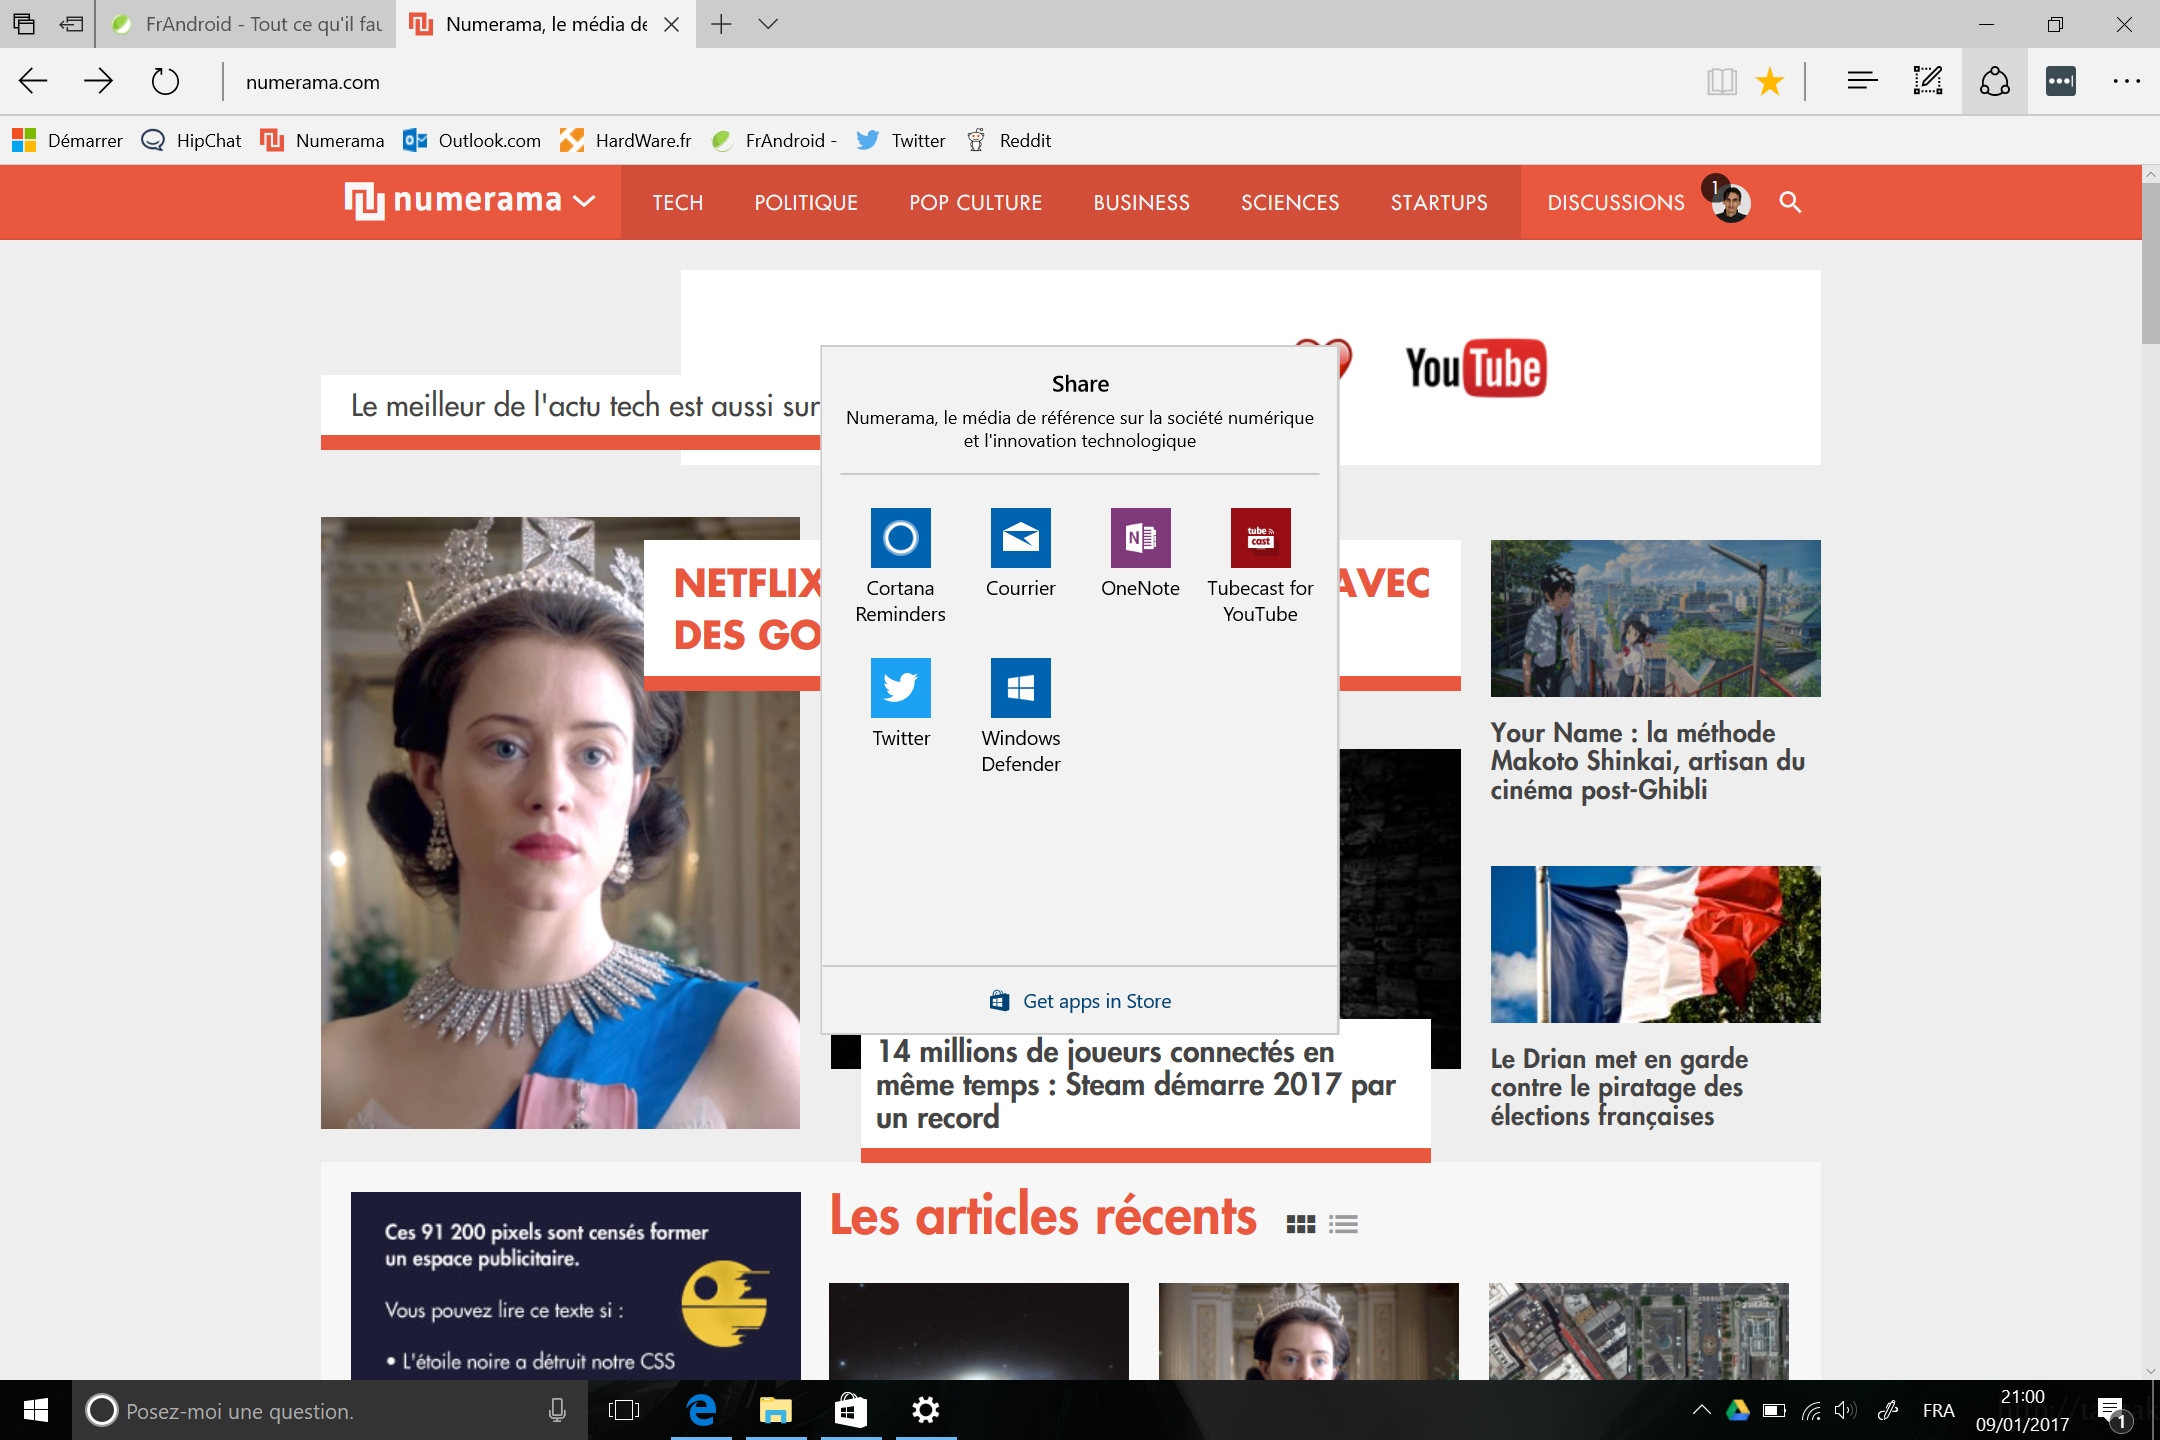Open Task View in taskbar
Image resolution: width=2160 pixels, height=1440 pixels.
coord(624,1410)
